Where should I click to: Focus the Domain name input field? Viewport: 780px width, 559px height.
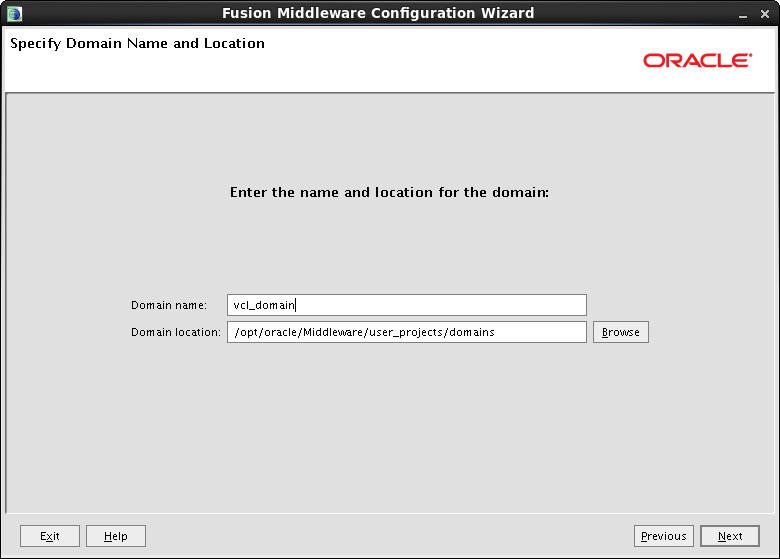point(406,305)
